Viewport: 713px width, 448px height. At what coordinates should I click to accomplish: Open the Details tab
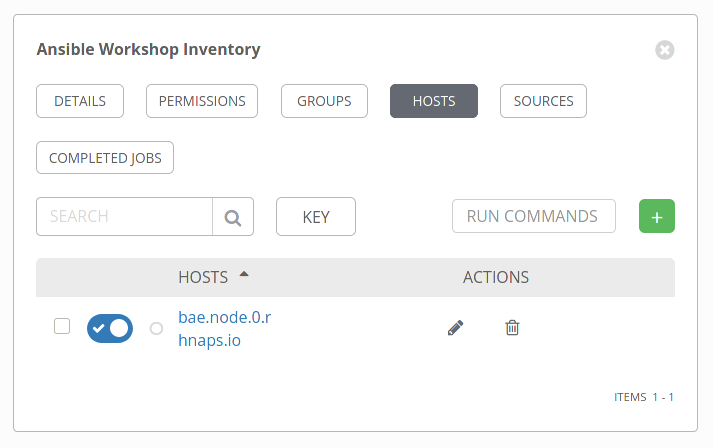(80, 101)
